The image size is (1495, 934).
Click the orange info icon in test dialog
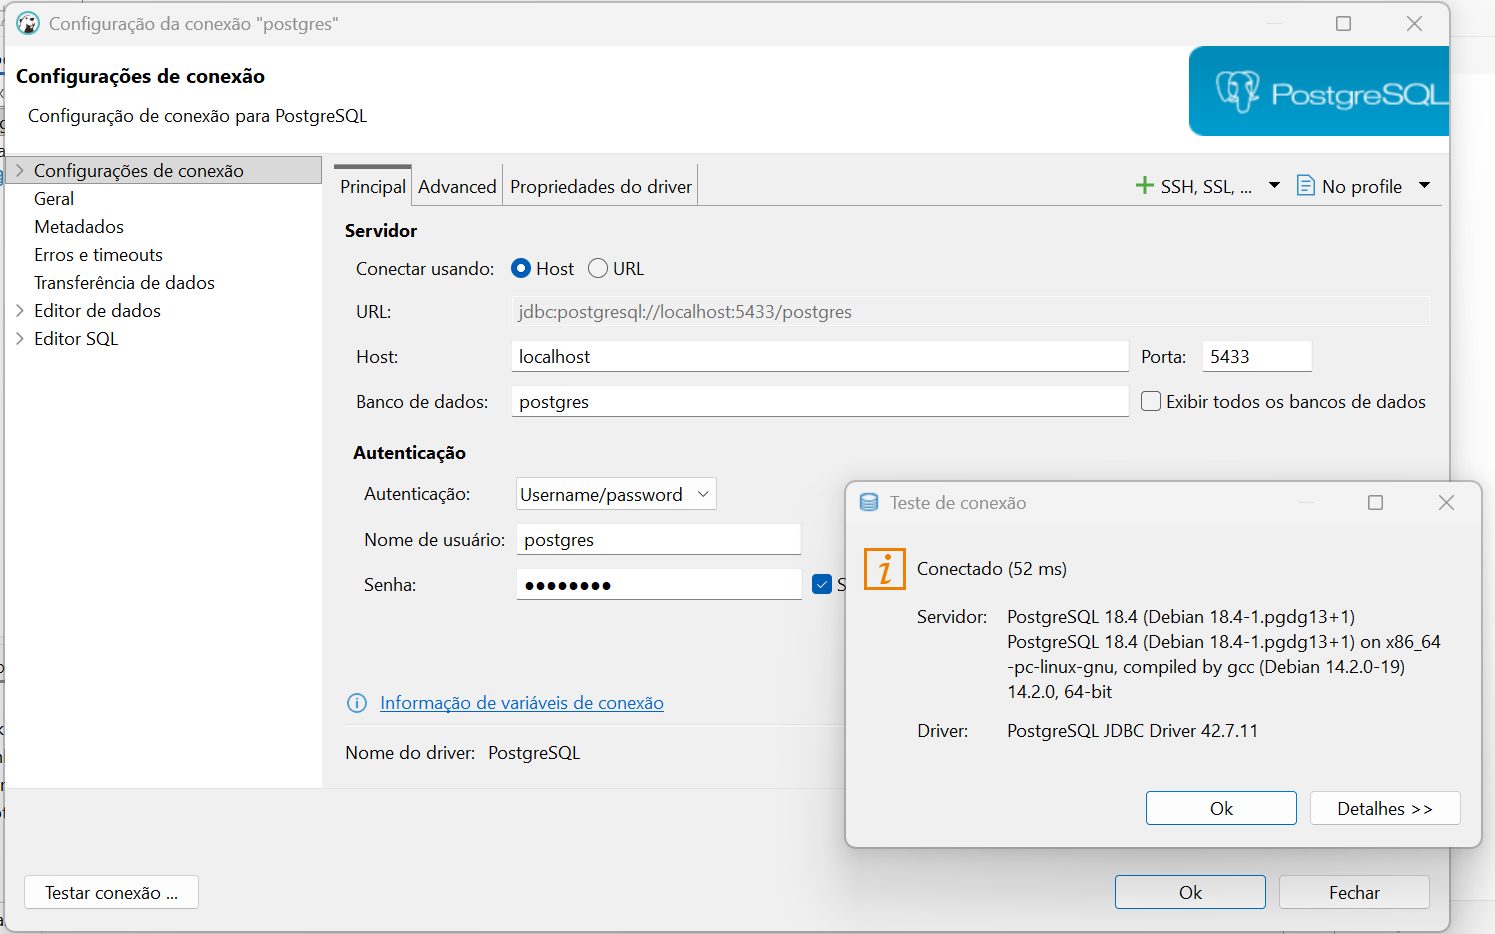(x=885, y=569)
